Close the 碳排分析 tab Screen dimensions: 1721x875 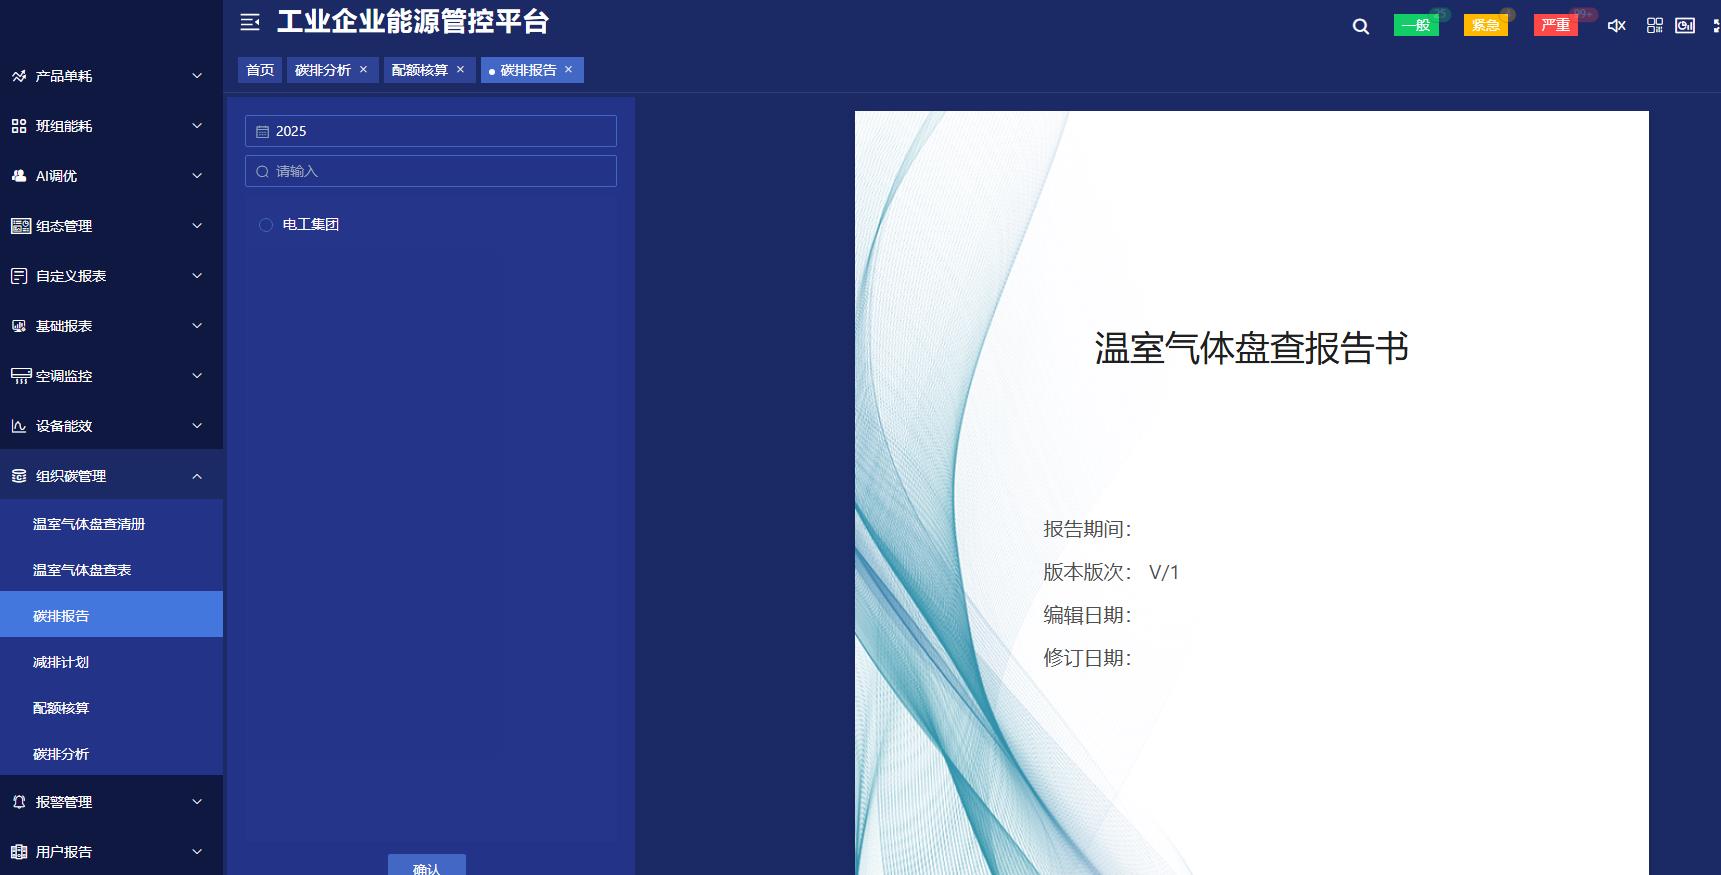click(364, 70)
